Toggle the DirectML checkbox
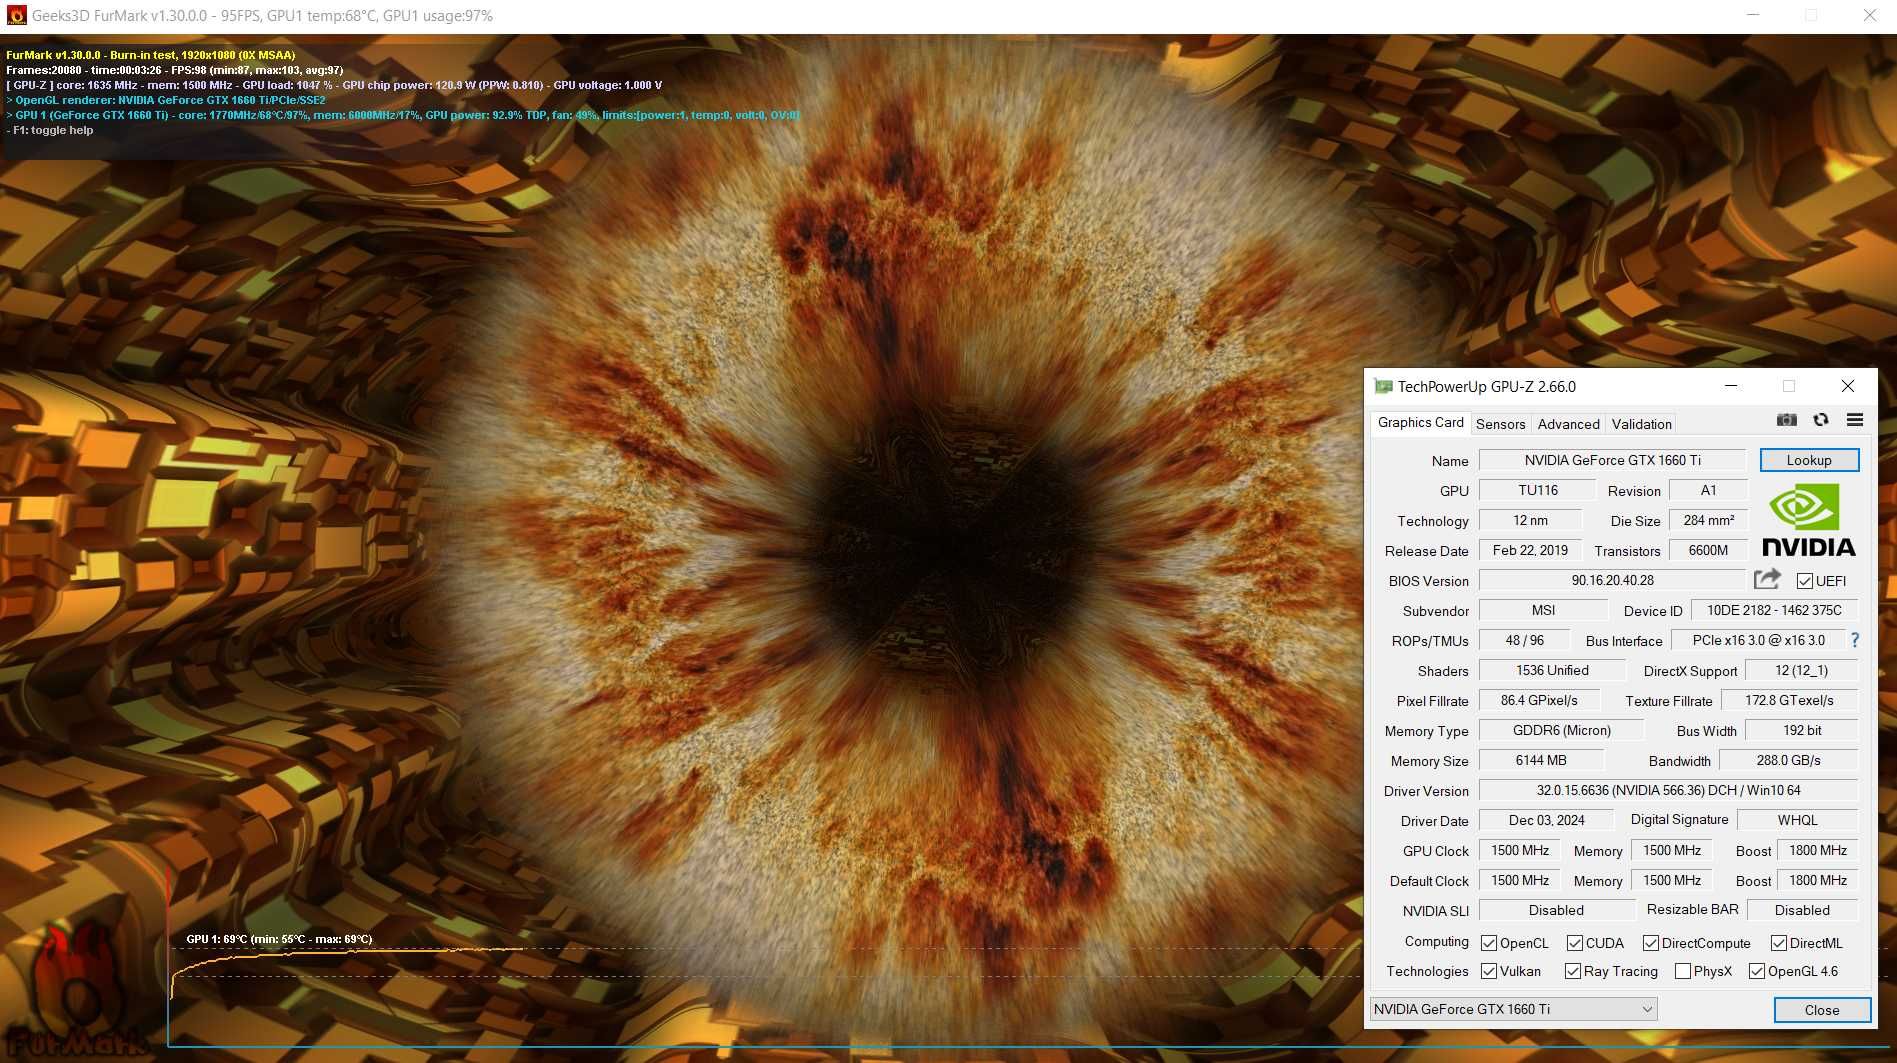Image resolution: width=1897 pixels, height=1063 pixels. (1778, 943)
